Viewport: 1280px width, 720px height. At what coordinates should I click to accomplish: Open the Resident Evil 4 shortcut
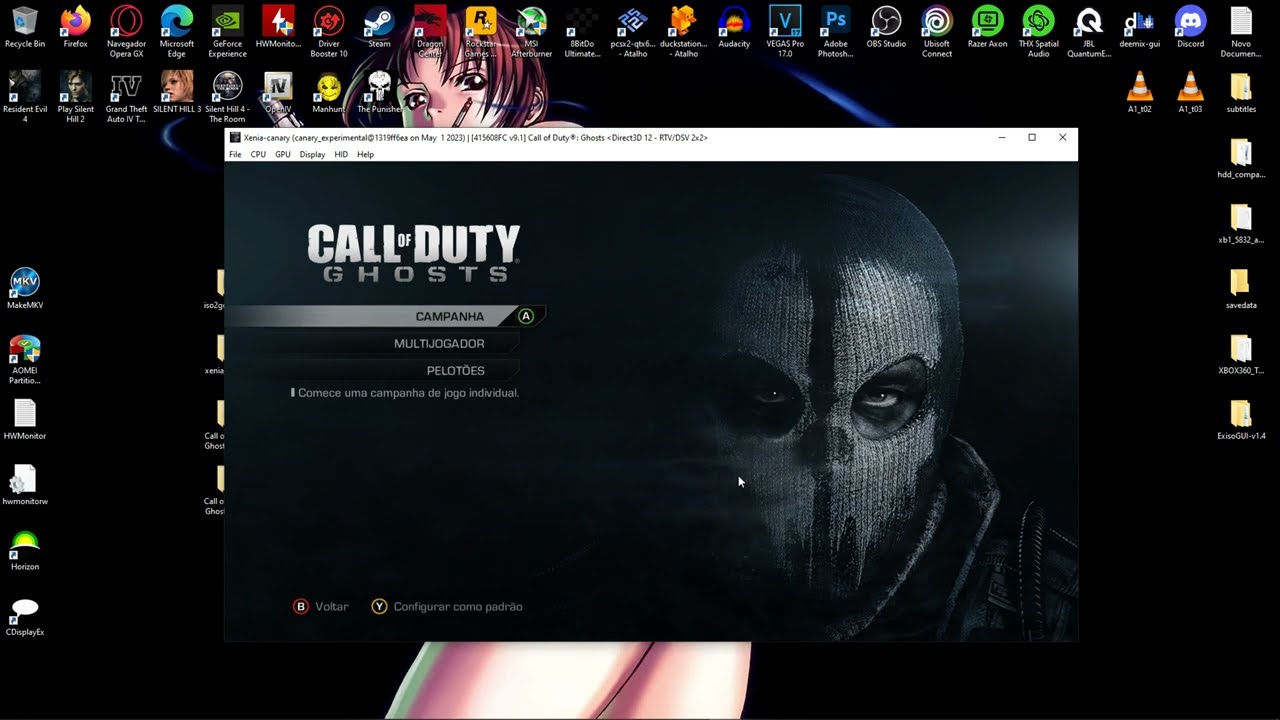(x=25, y=97)
